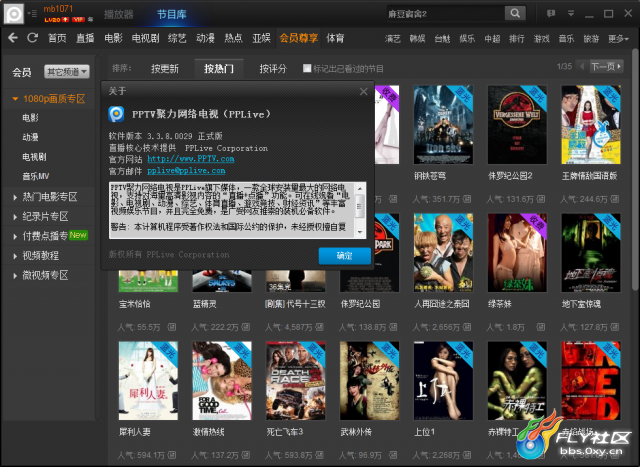Viewport: 640px width, 467px height.
Task: Click the search field containing 麻豆窗禽2
Action: pyautogui.click(x=446, y=13)
